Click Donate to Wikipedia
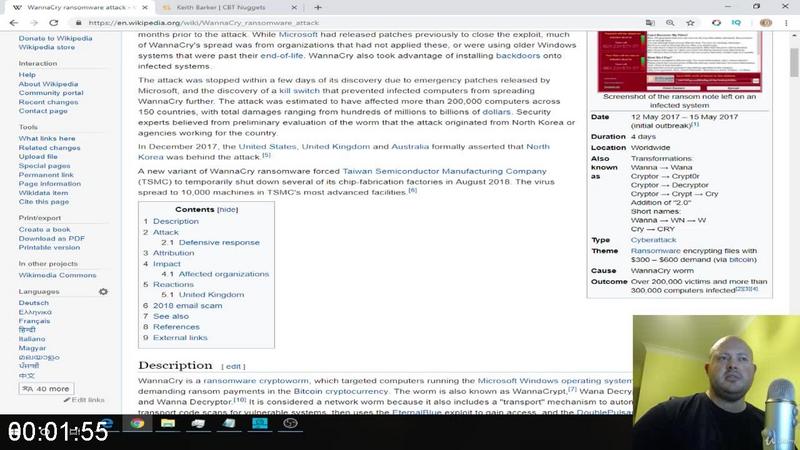 click(55, 38)
